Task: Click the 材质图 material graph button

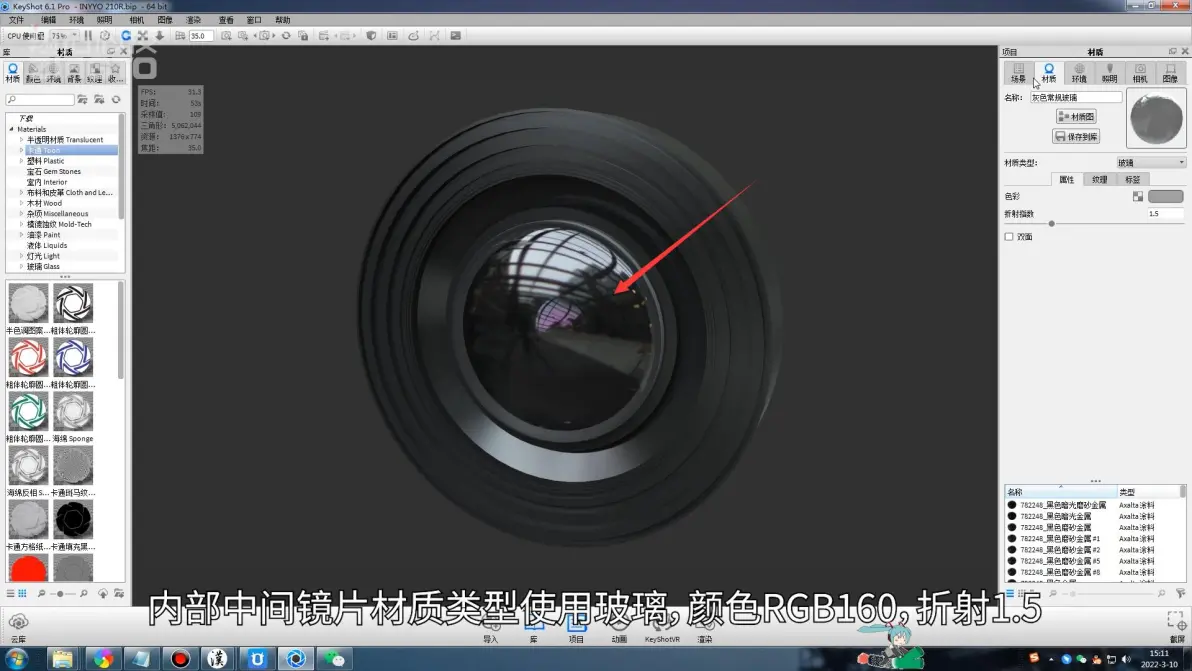Action: click(1076, 117)
